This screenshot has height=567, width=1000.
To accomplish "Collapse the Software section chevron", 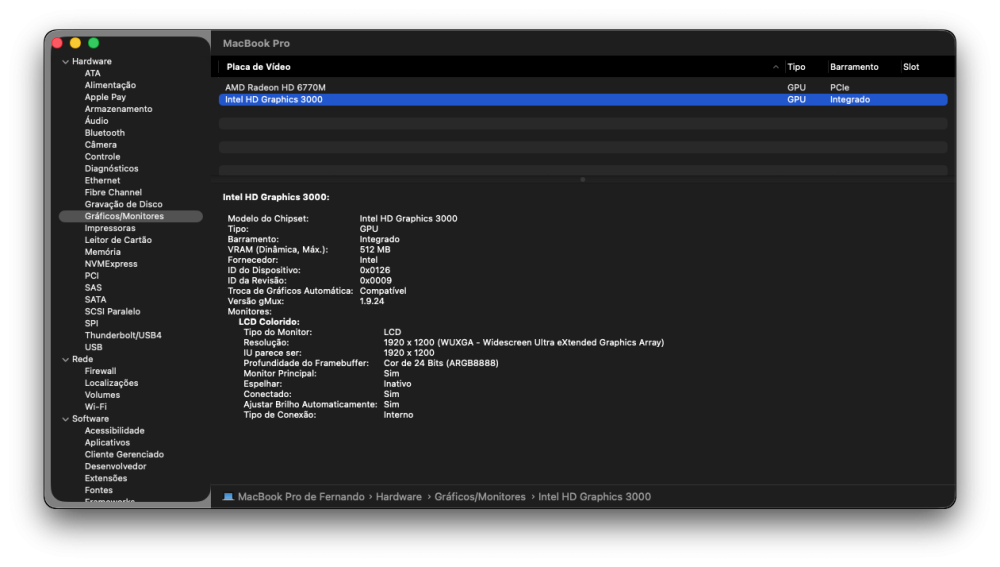I will click(65, 420).
